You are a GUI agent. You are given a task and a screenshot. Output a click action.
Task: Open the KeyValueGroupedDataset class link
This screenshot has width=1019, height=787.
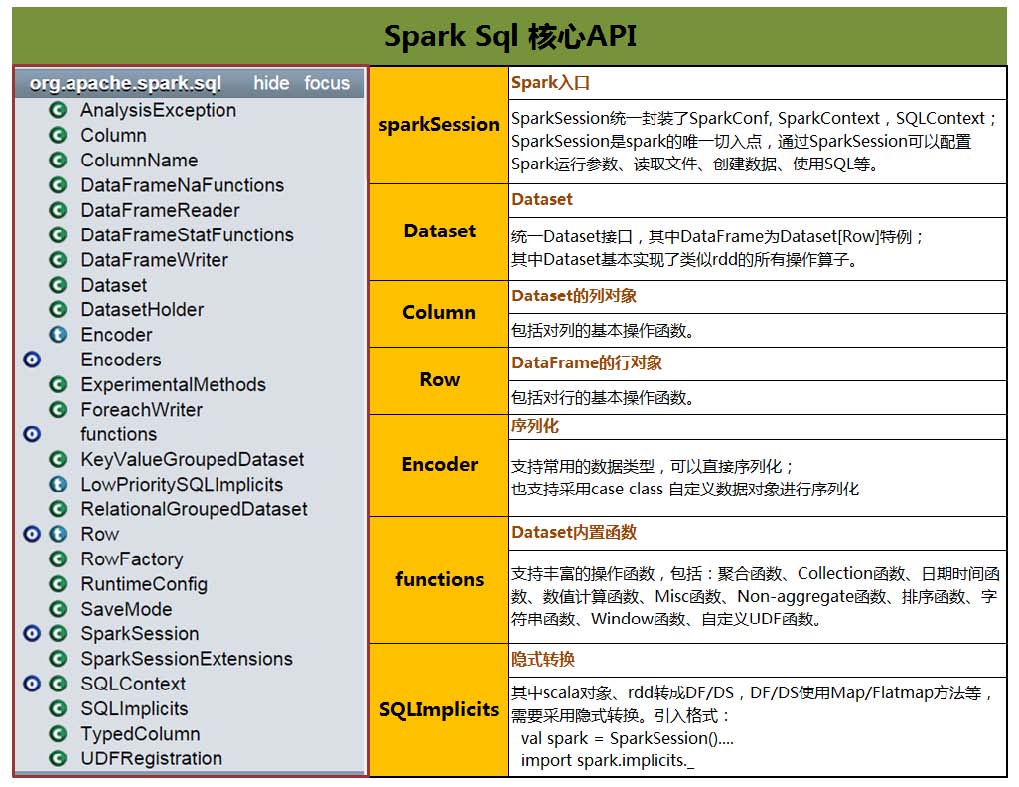[192, 459]
